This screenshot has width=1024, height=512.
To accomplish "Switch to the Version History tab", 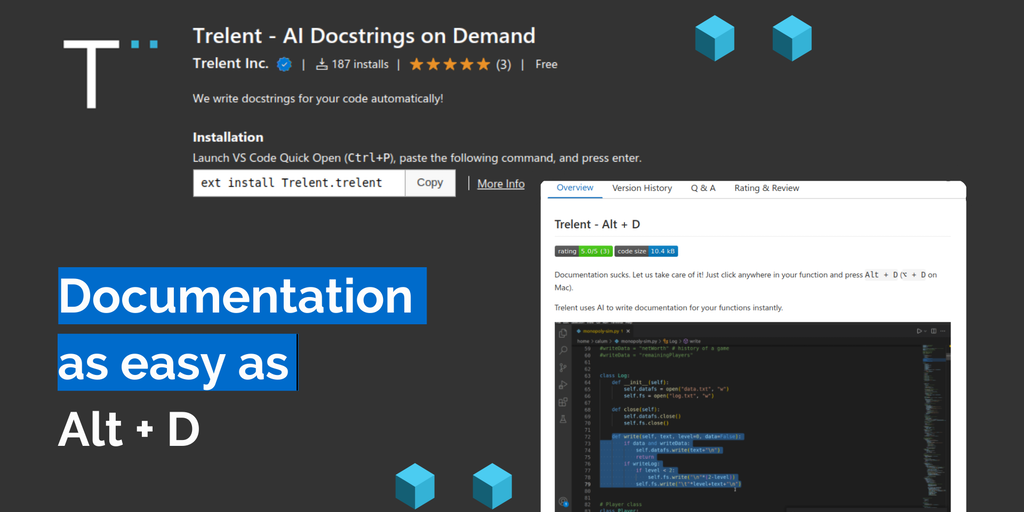I will (x=642, y=188).
